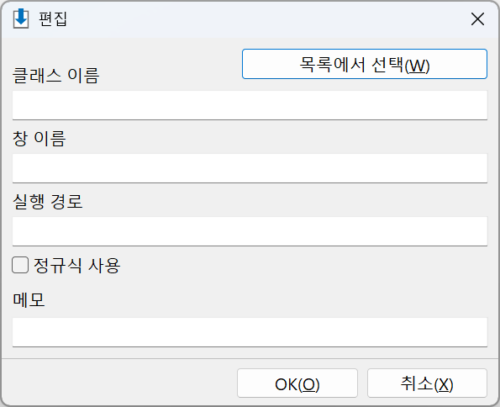This screenshot has height=407, width=500.
Task: Click the 클래스 이름 label
Action: click(56, 75)
